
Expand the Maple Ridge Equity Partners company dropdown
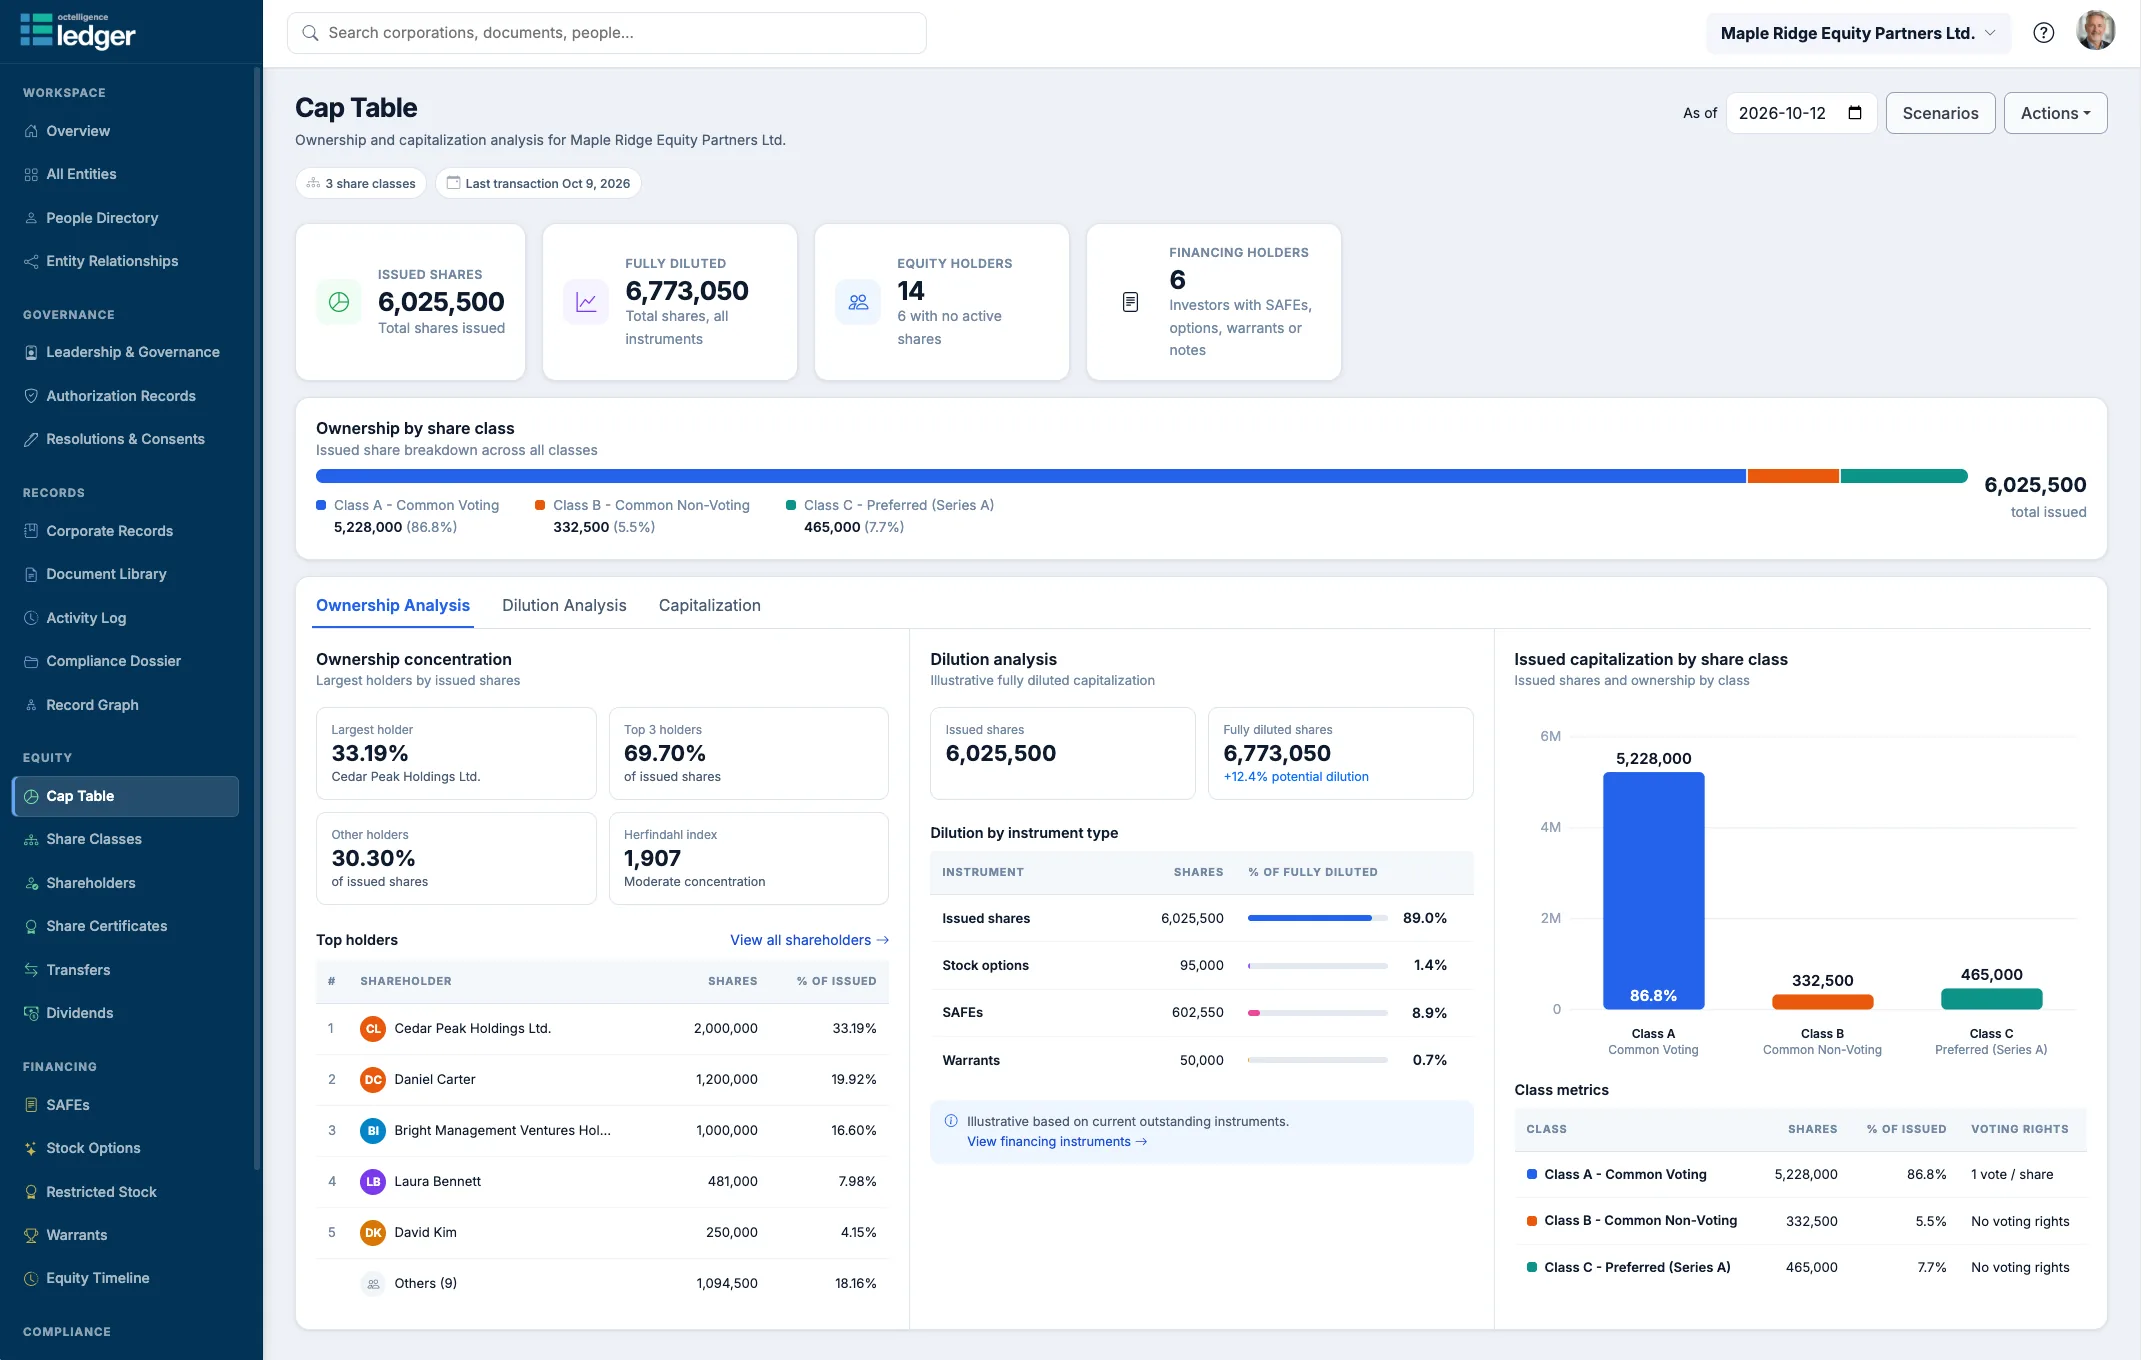click(x=1858, y=33)
